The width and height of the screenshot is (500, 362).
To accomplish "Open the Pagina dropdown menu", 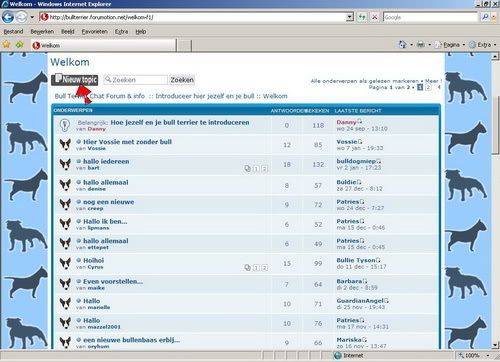I will pyautogui.click(x=464, y=45).
